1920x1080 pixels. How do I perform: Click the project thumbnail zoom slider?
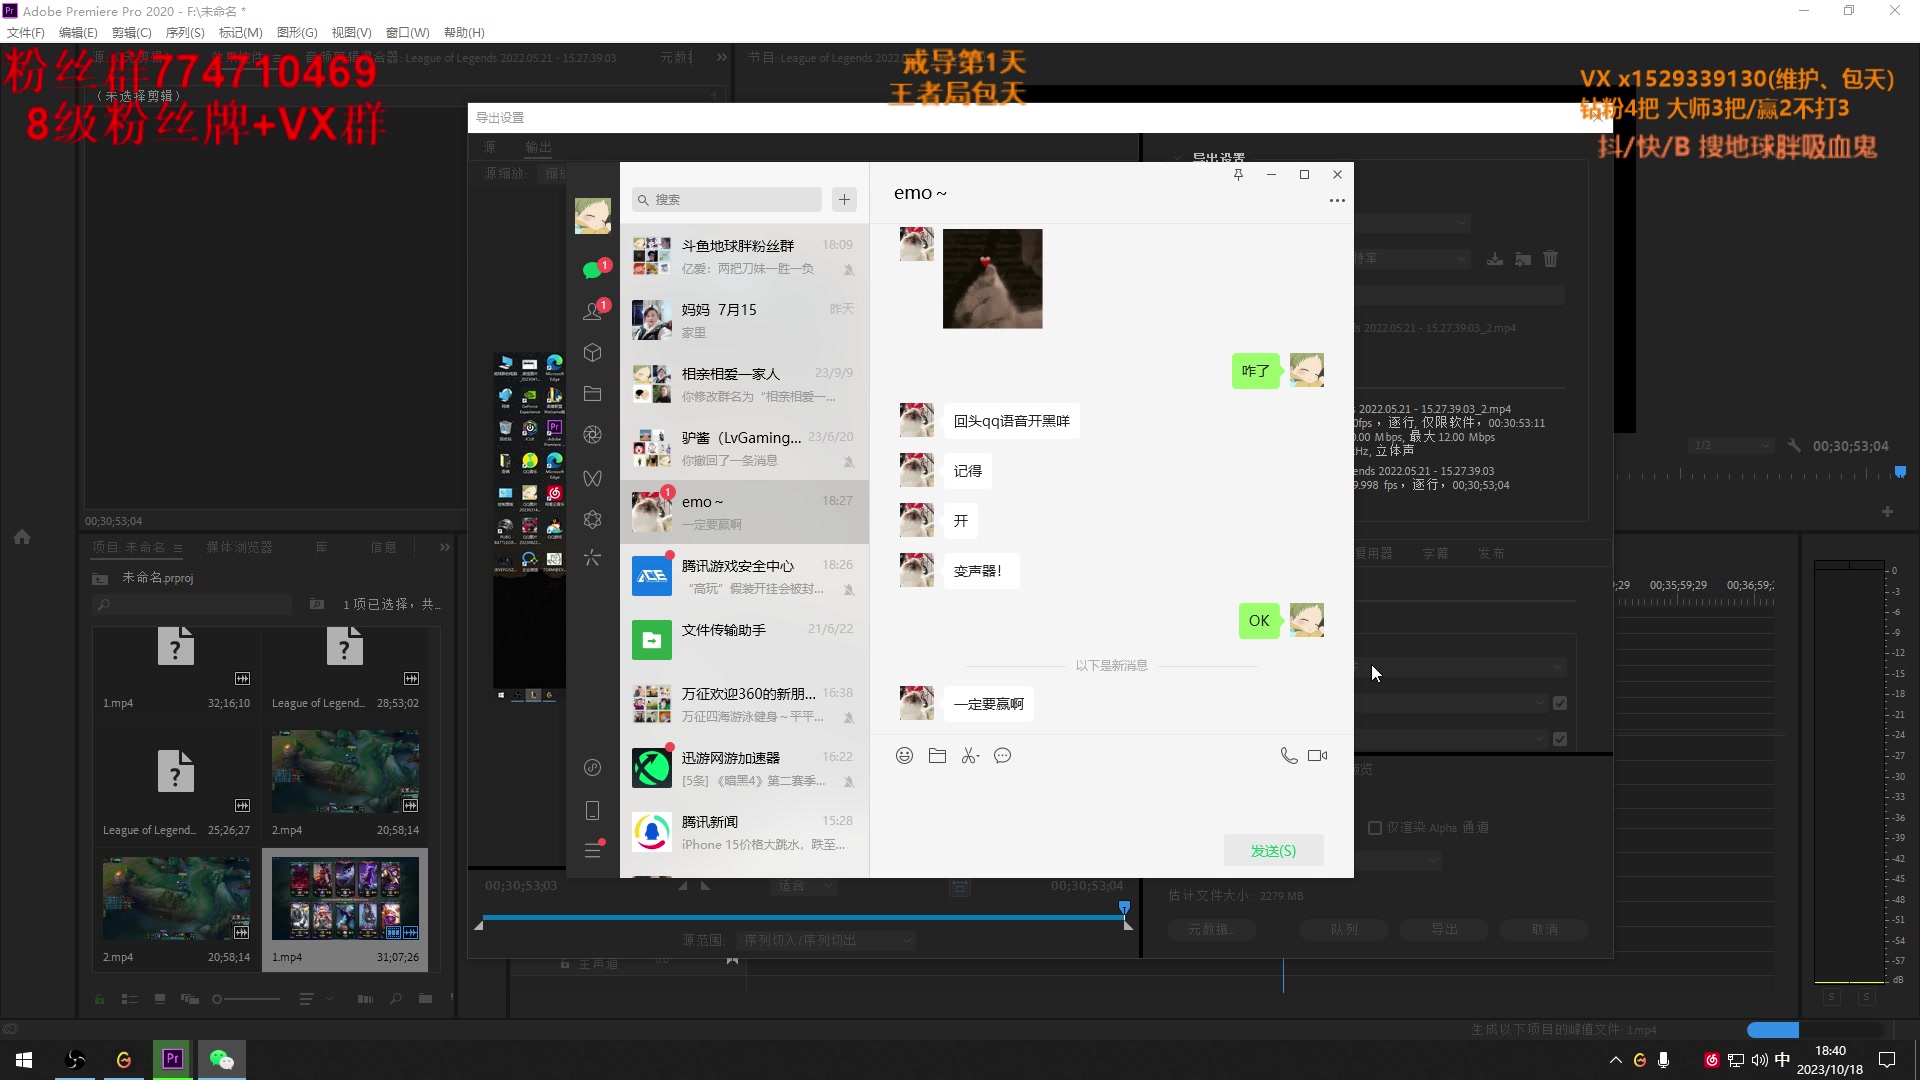tap(245, 999)
